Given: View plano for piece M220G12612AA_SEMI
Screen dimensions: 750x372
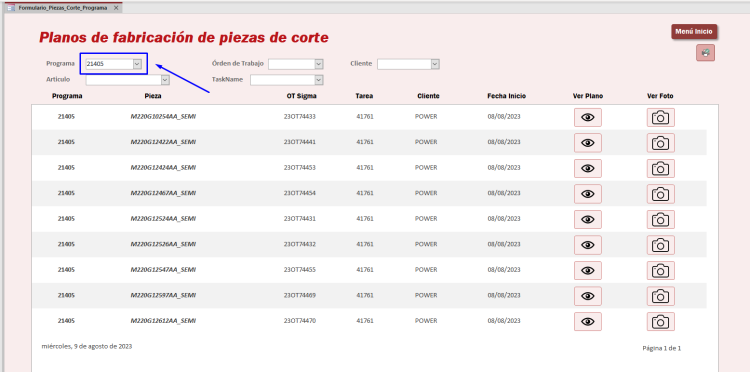Looking at the screenshot, I should (587, 322).
